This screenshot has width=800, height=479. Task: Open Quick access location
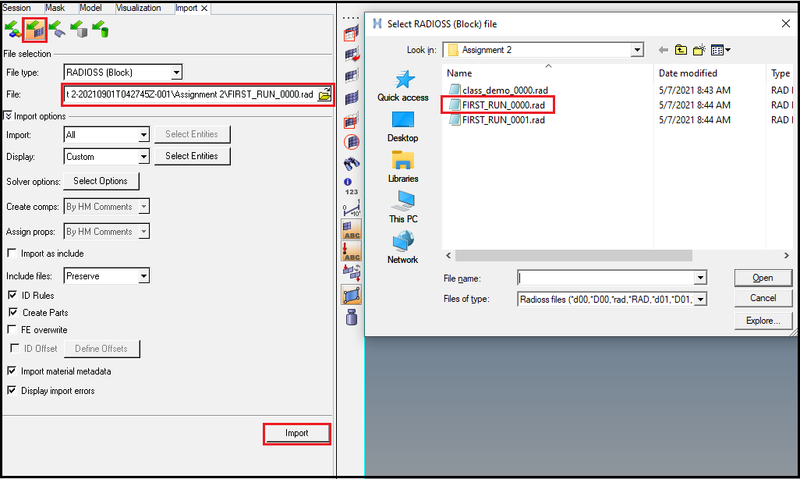click(403, 86)
